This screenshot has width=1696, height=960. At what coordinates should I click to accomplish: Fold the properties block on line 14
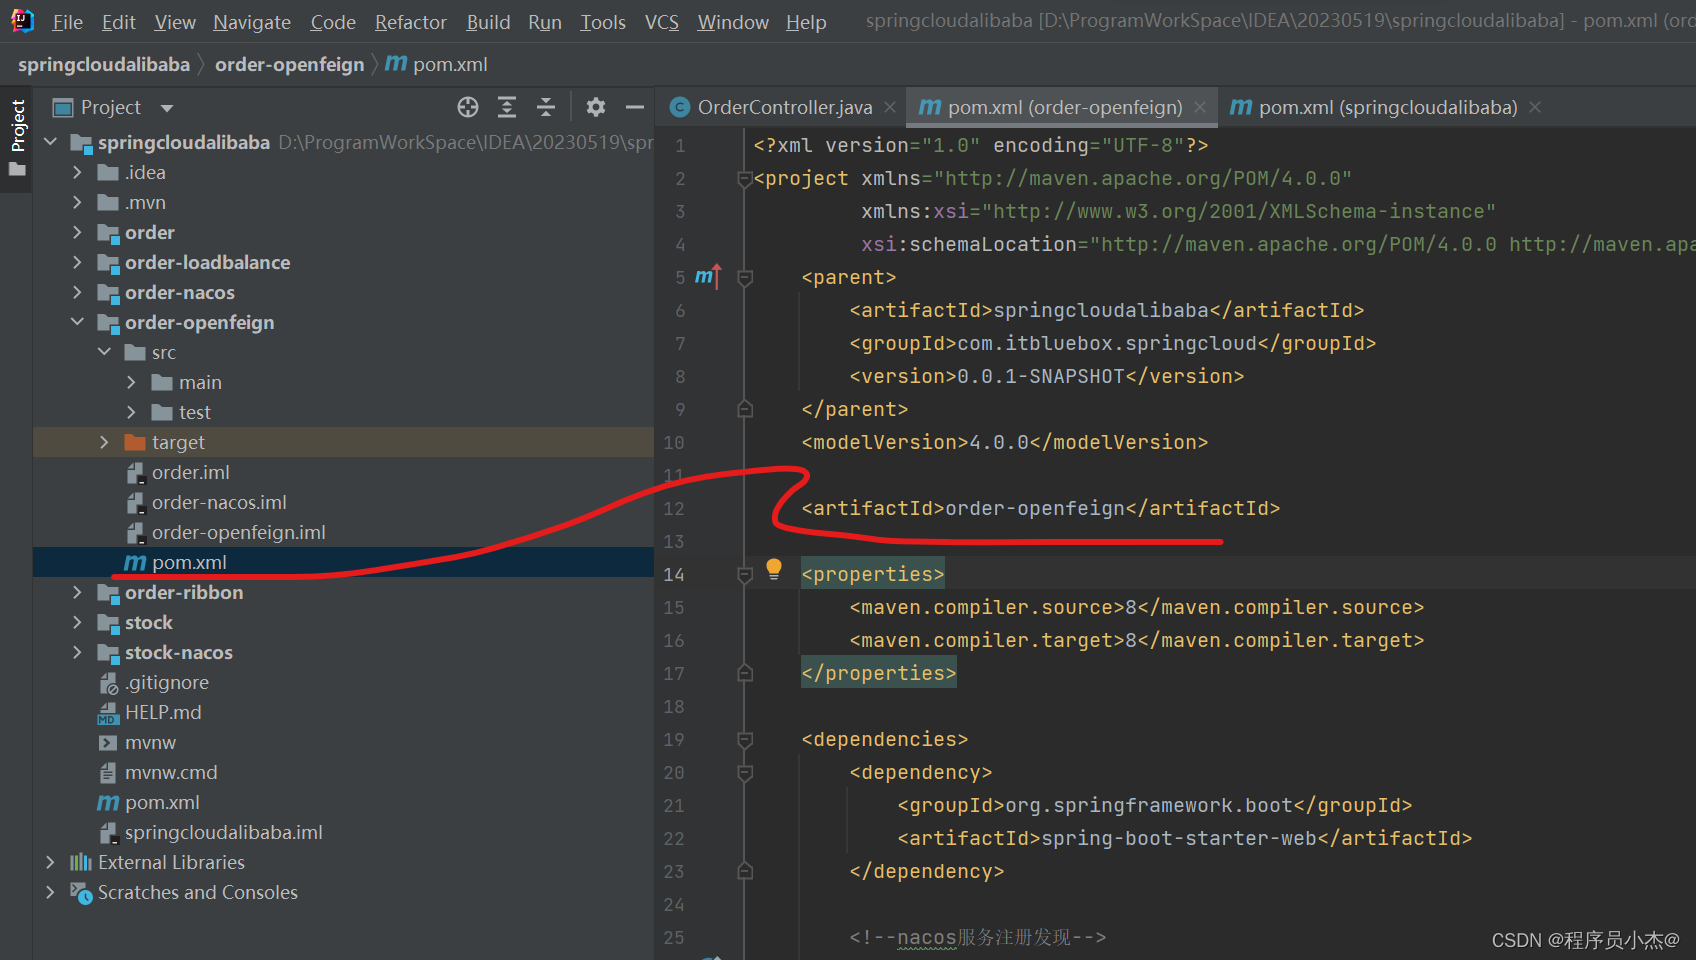coord(744,575)
